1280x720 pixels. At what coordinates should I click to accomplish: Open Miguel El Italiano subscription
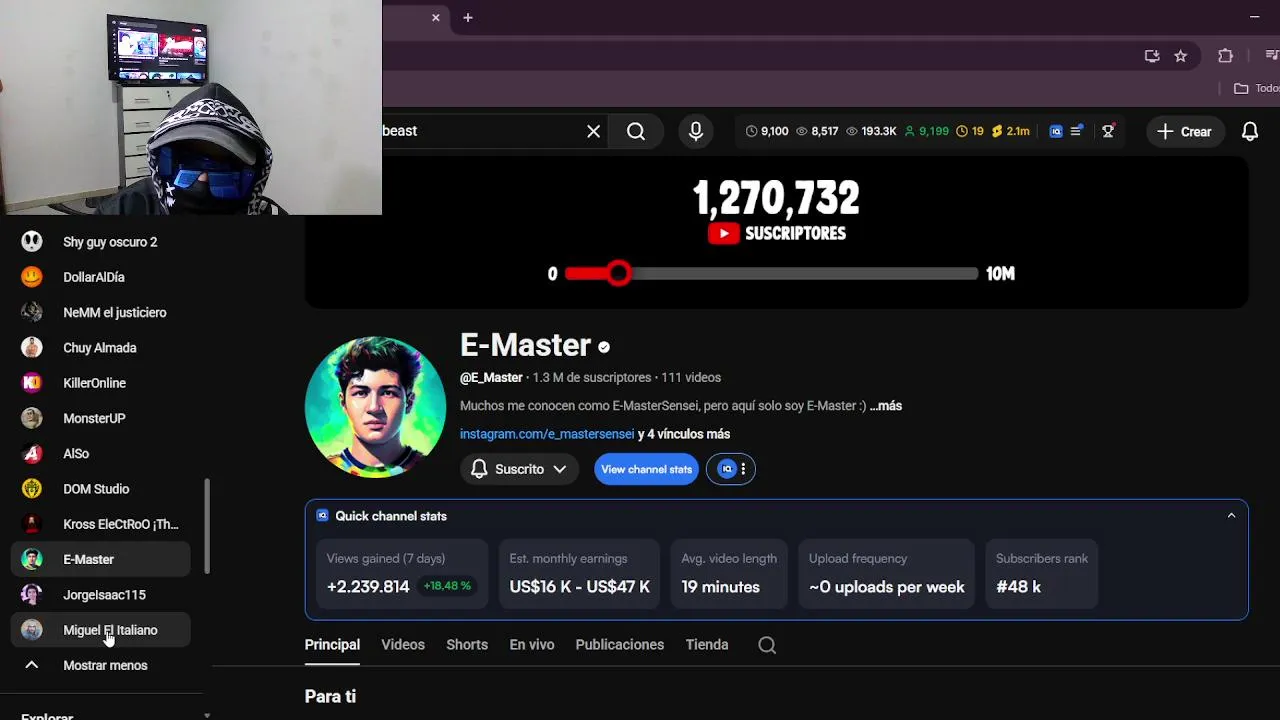coord(100,630)
